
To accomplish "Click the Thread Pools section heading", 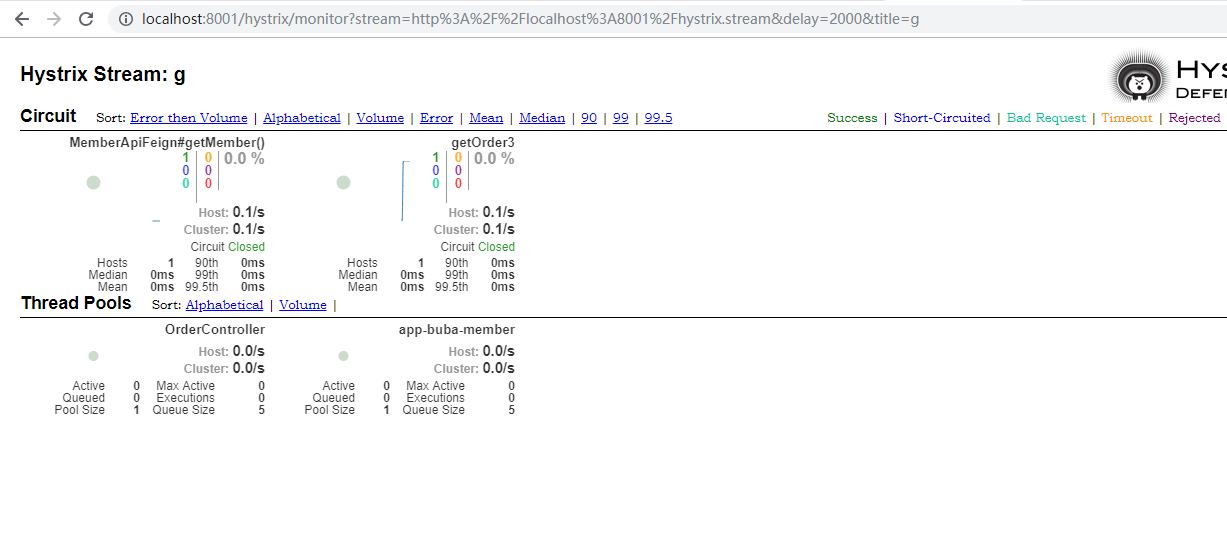I will pos(76,303).
